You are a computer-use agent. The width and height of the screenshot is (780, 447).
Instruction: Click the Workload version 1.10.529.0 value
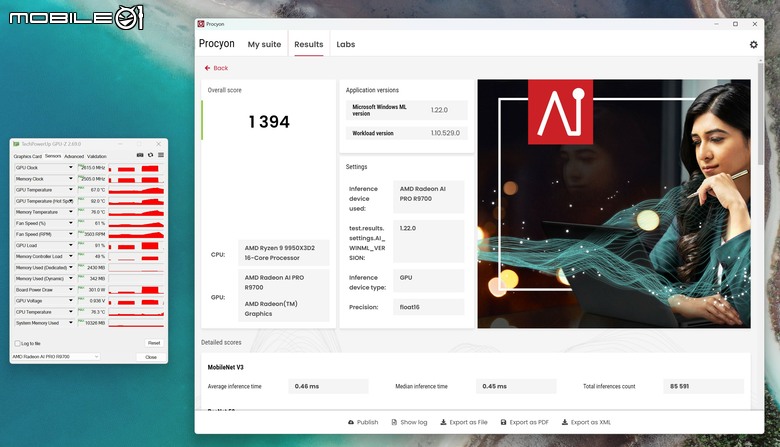tap(445, 133)
